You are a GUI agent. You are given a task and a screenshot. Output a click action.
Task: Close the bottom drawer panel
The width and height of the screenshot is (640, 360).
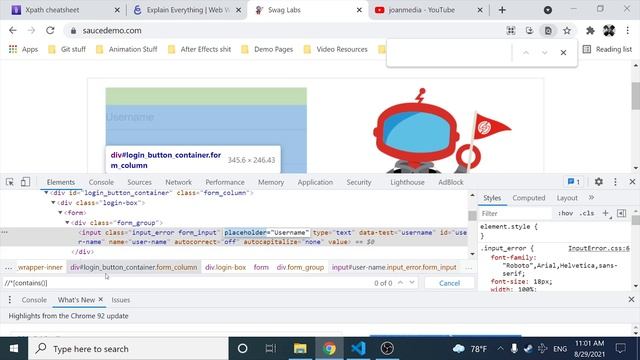(x=631, y=300)
